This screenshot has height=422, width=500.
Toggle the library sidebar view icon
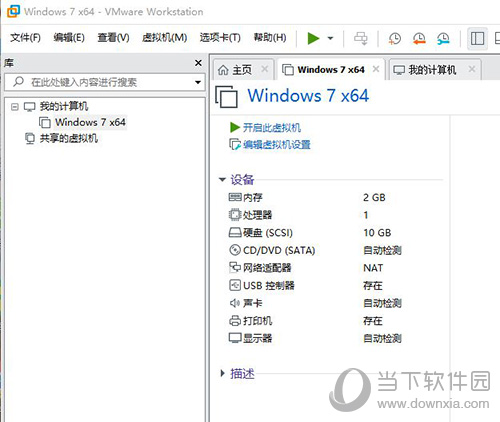tap(477, 38)
